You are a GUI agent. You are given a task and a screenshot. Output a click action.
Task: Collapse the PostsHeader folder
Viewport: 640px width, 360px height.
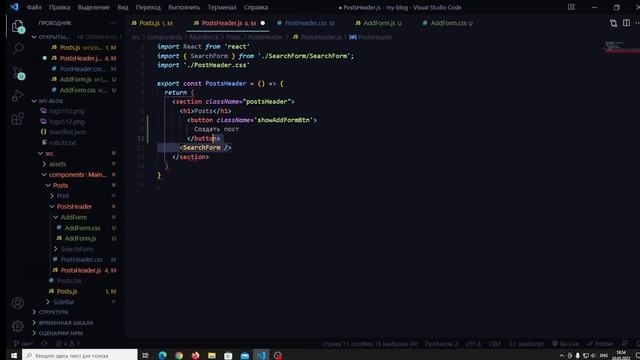(x=52, y=207)
